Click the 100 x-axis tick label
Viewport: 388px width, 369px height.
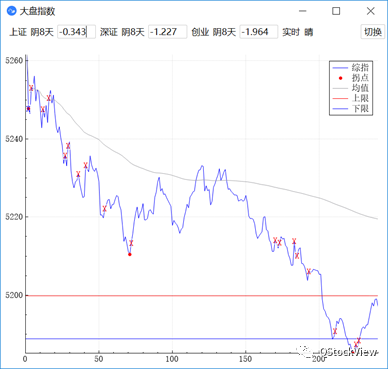pyautogui.click(x=172, y=359)
